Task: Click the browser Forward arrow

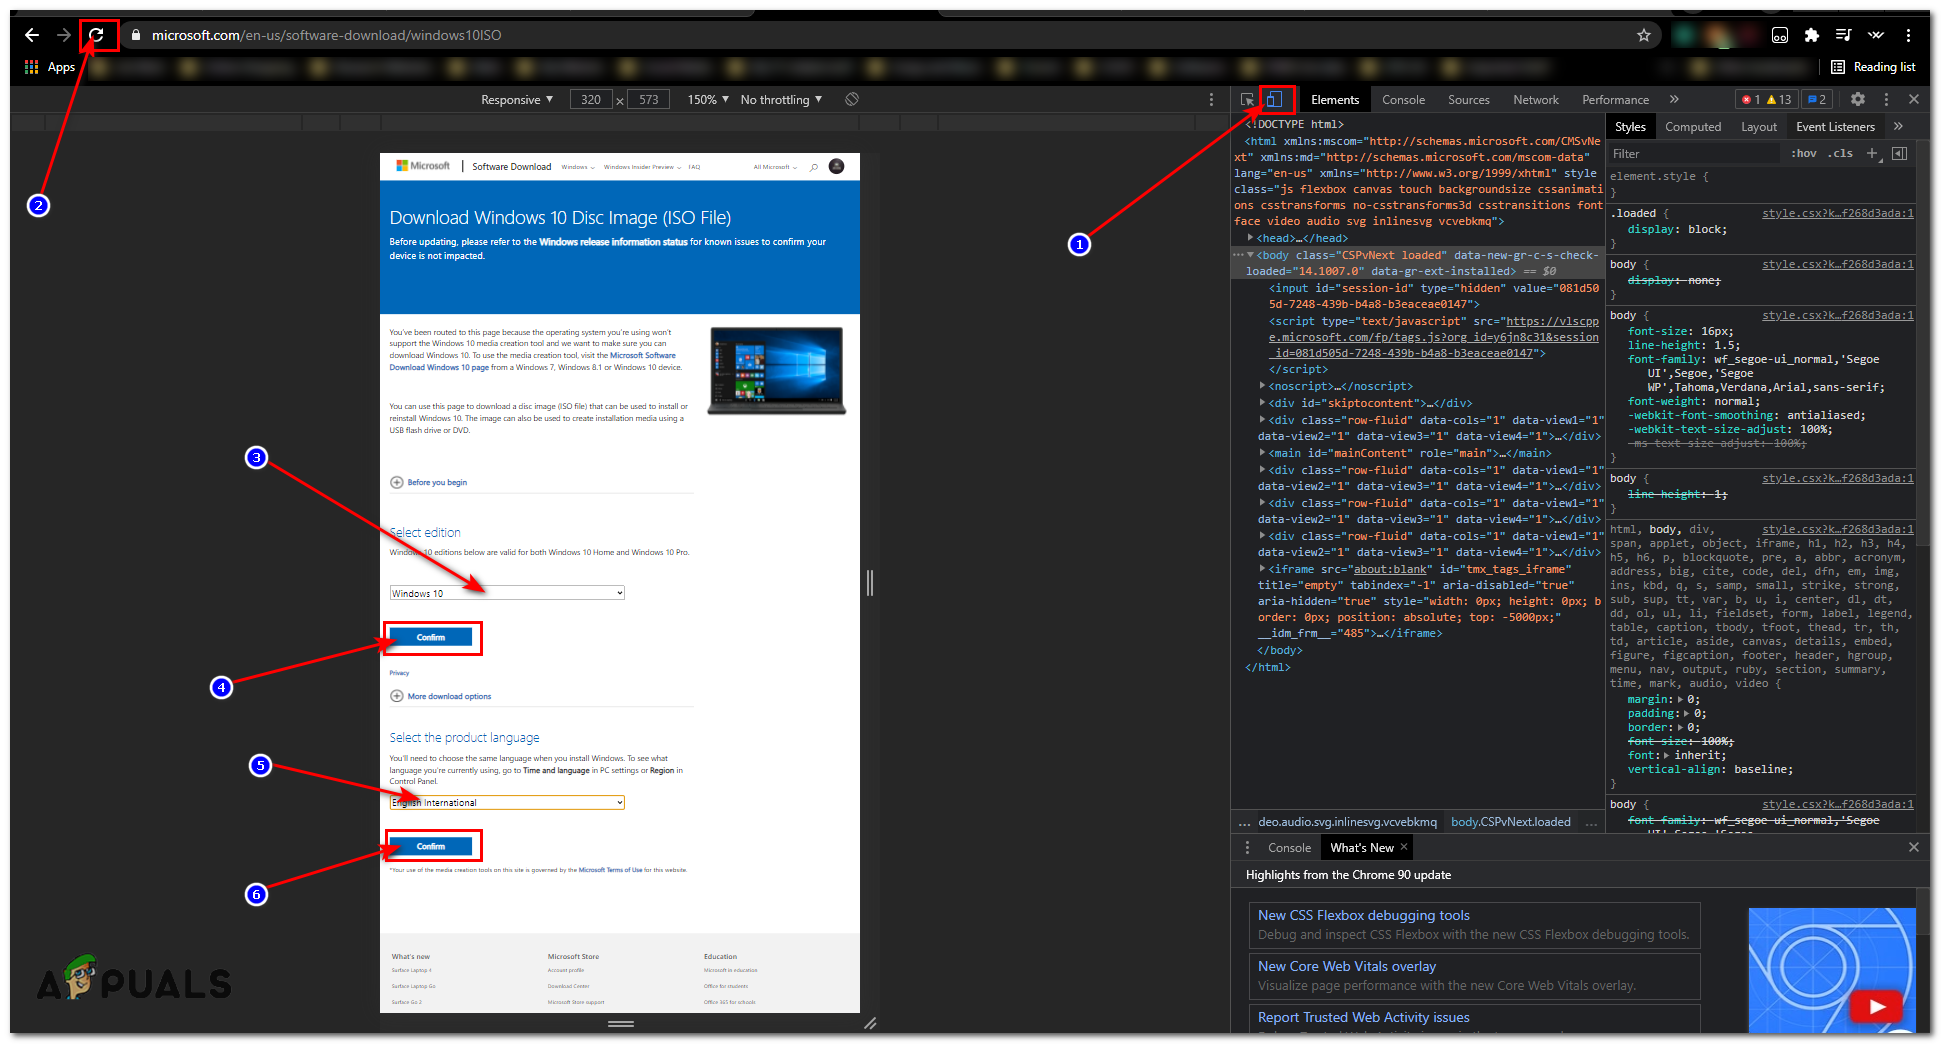Action: tap(64, 35)
